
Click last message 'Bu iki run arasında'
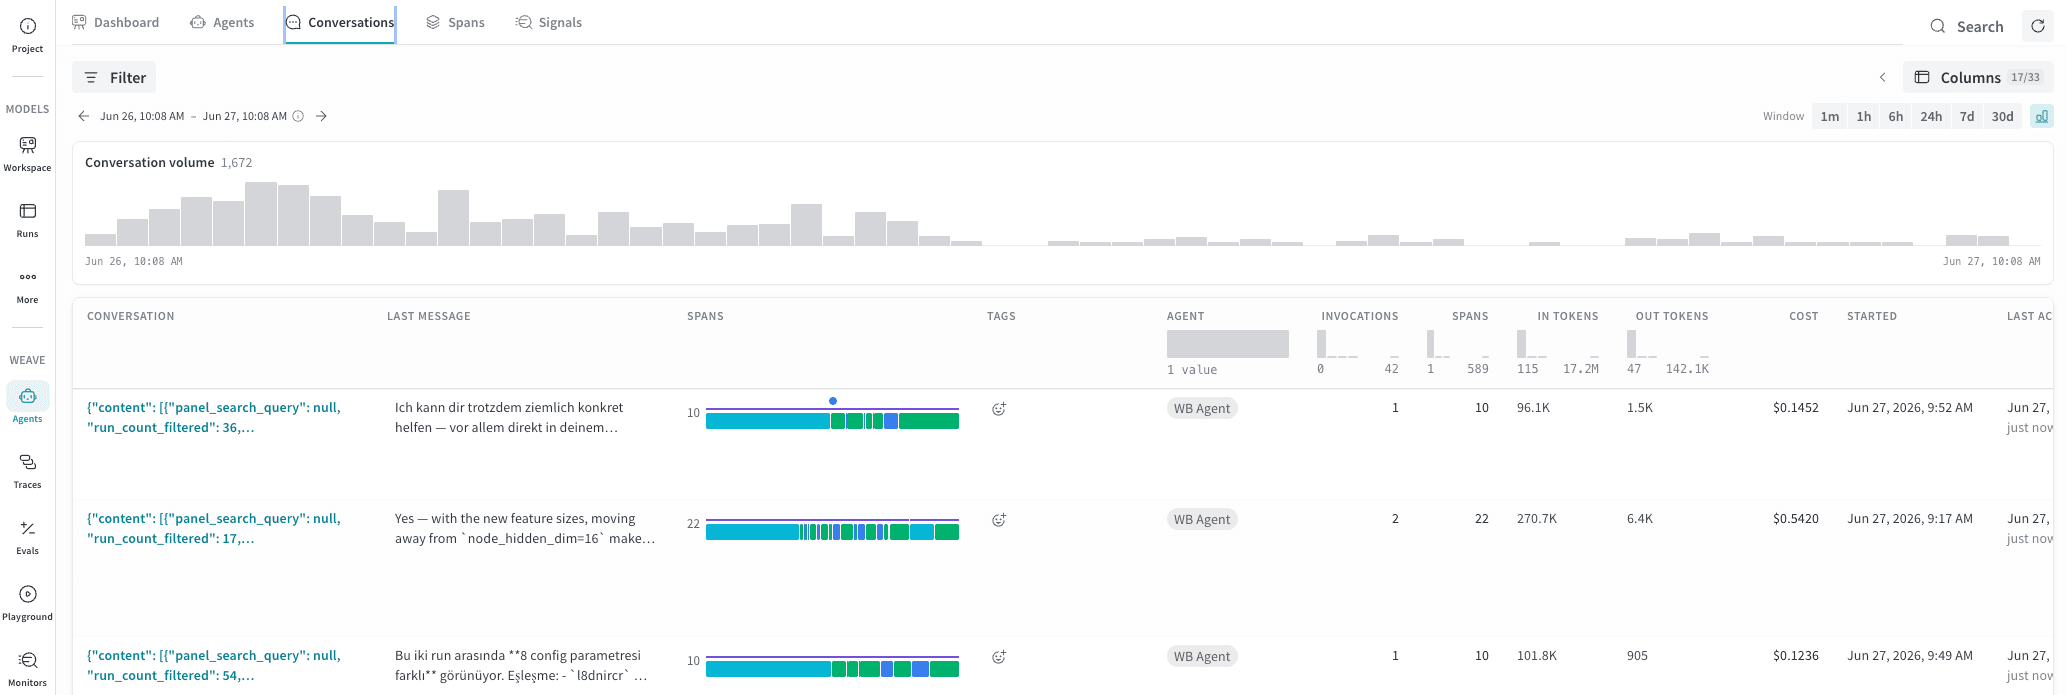[521, 665]
